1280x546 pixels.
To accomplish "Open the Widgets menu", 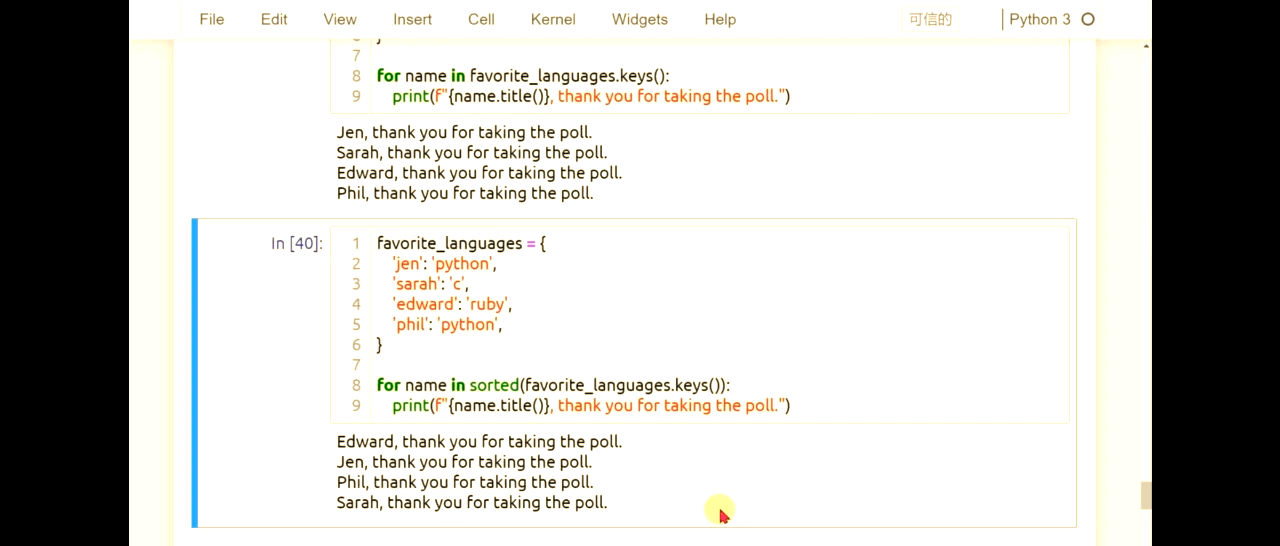I will tap(640, 19).
